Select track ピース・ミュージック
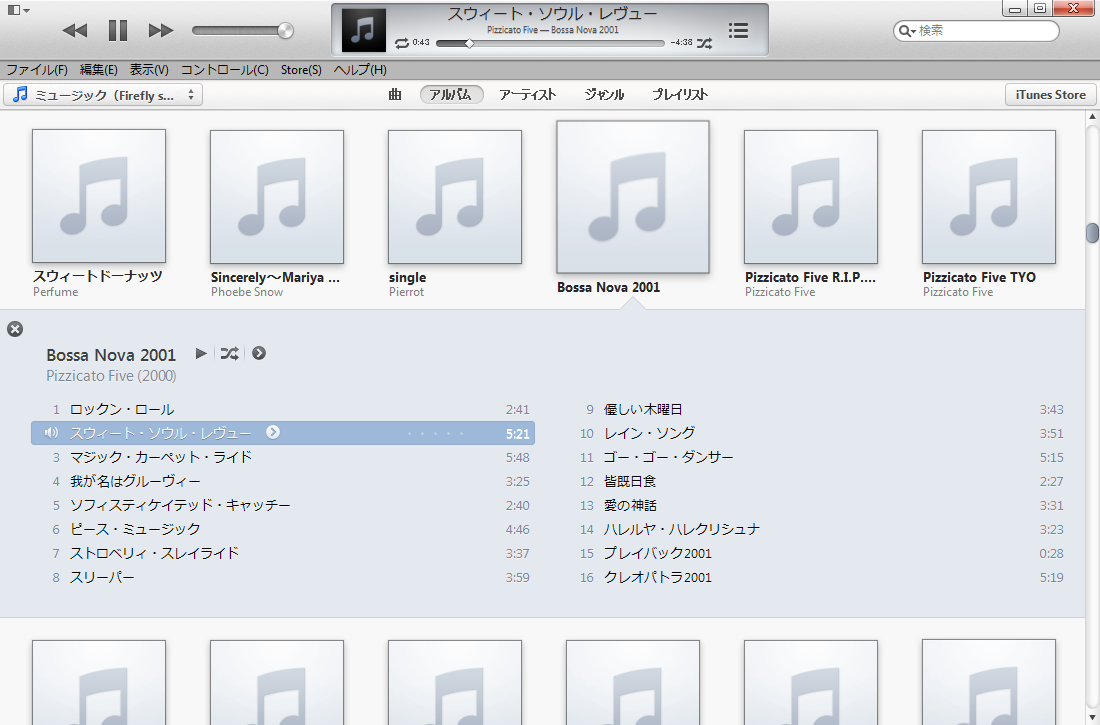 coord(283,529)
